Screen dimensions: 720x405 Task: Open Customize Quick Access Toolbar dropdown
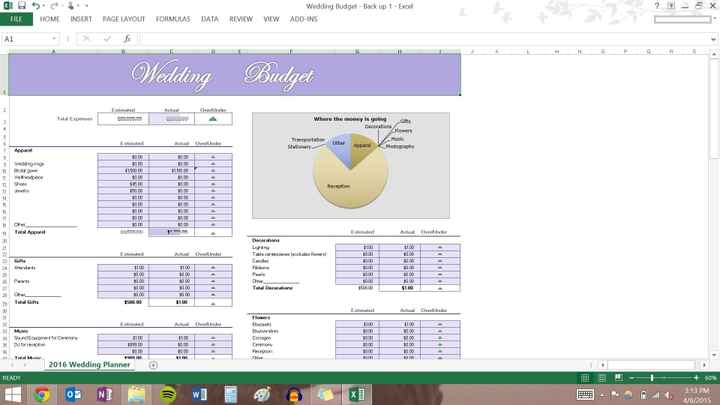(x=86, y=6)
